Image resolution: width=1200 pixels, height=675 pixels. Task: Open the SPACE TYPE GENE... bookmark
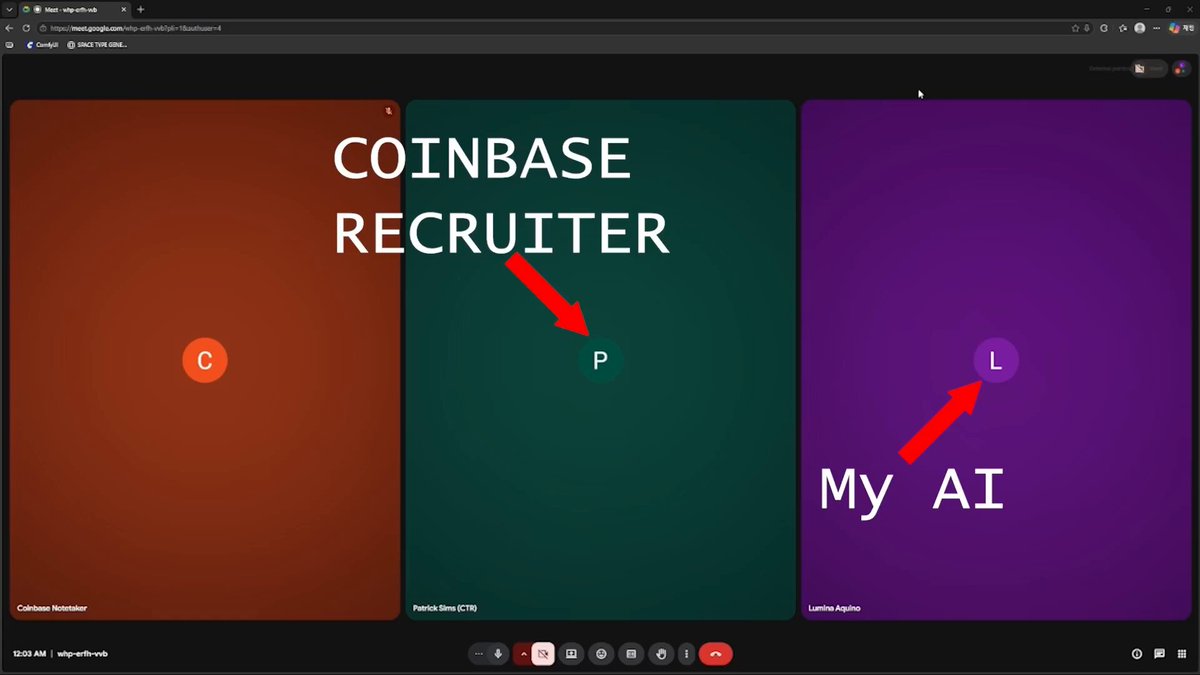(x=97, y=45)
